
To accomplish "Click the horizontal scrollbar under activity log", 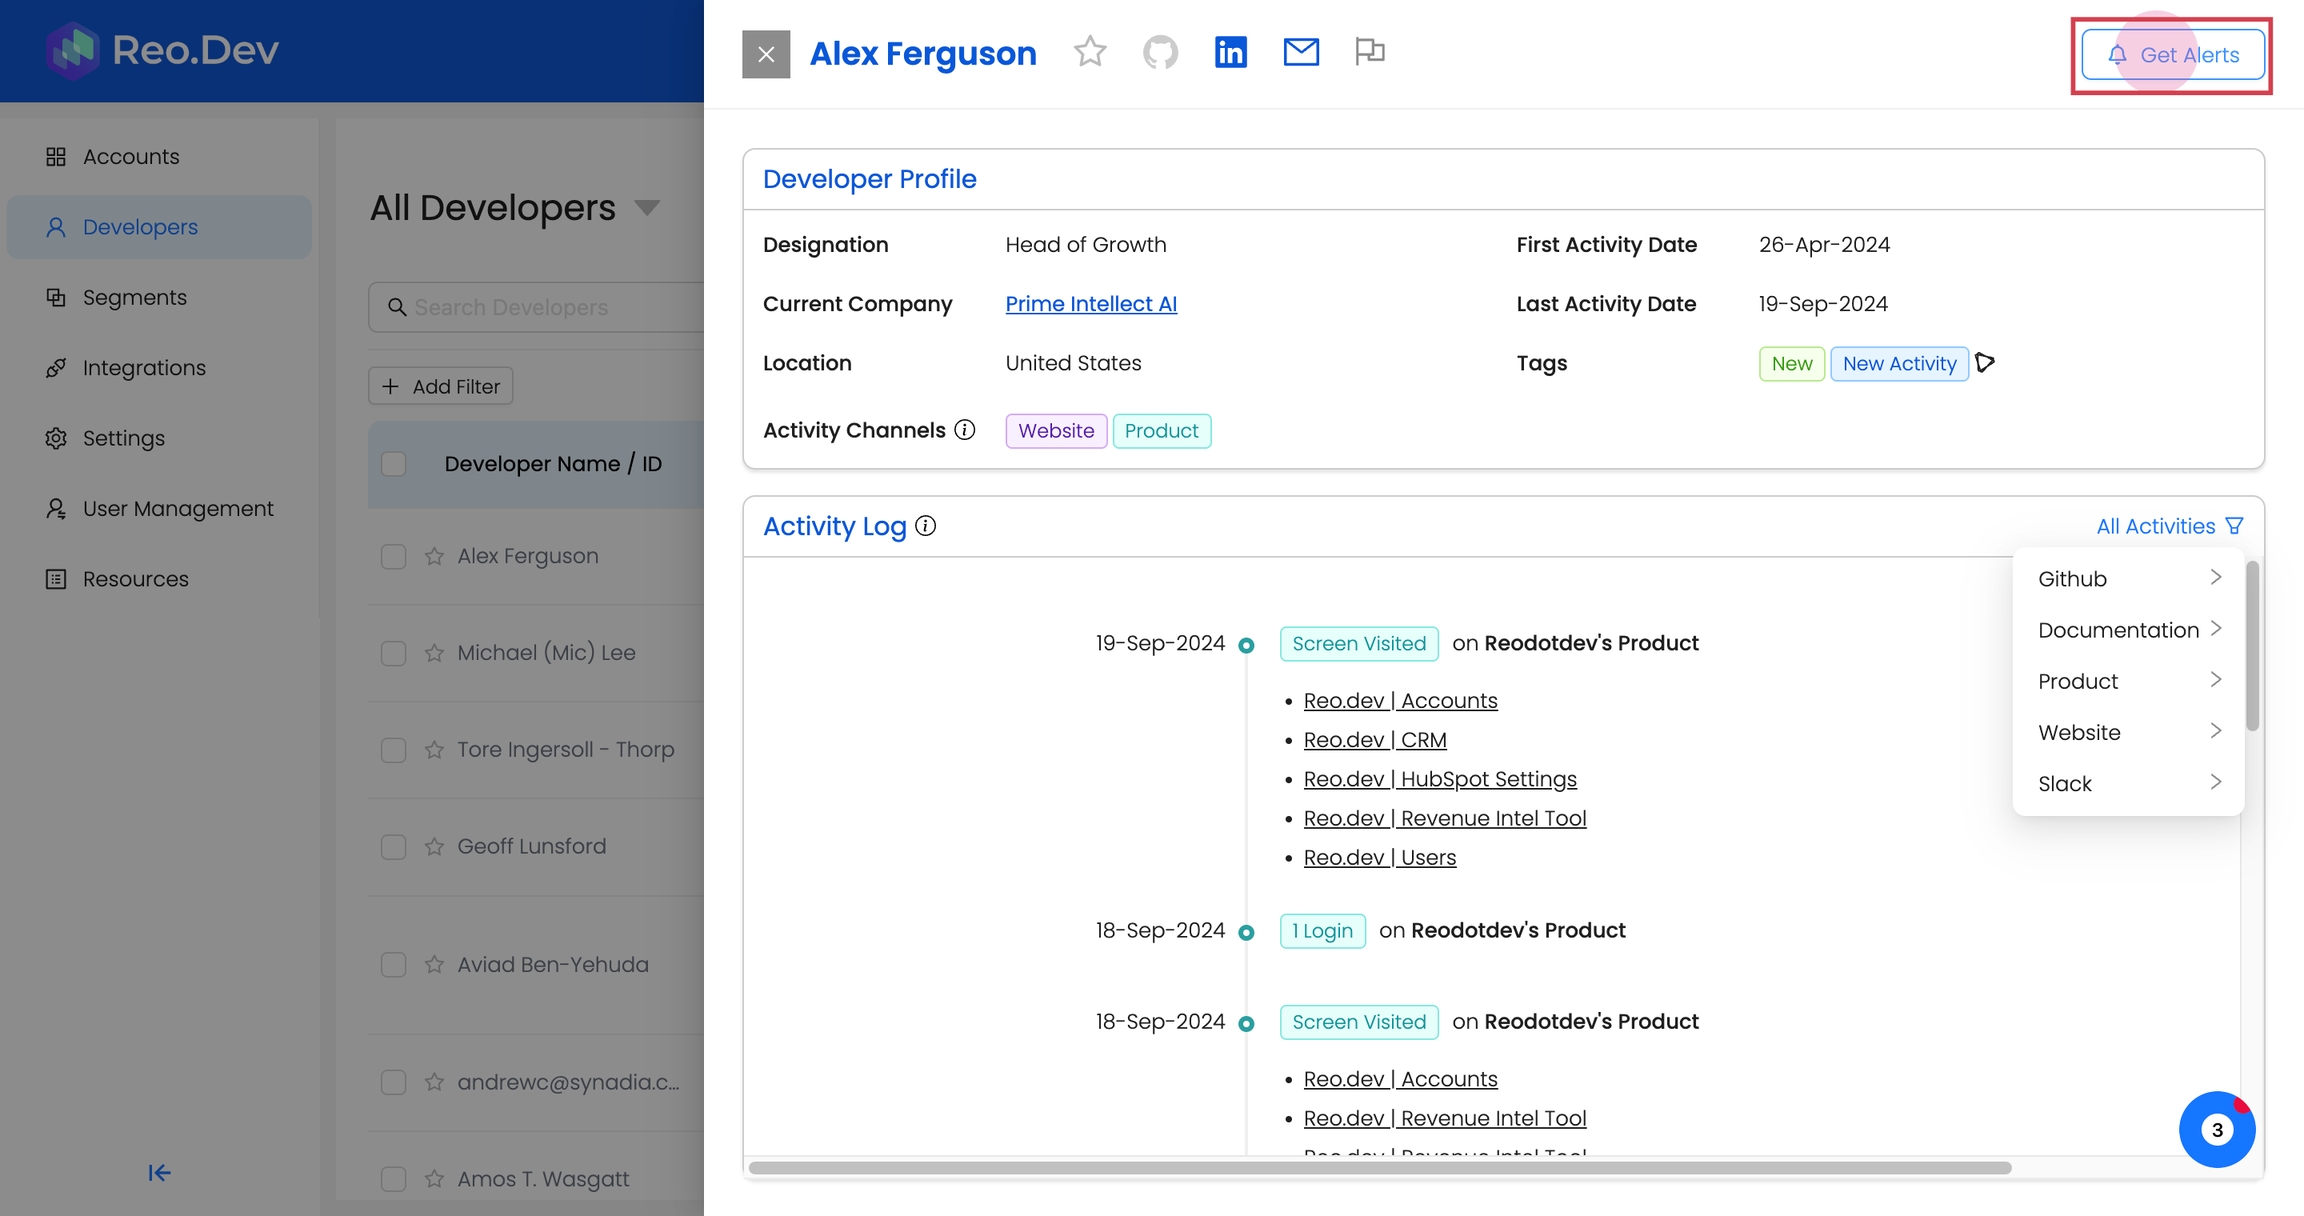I will pos(1380,1168).
